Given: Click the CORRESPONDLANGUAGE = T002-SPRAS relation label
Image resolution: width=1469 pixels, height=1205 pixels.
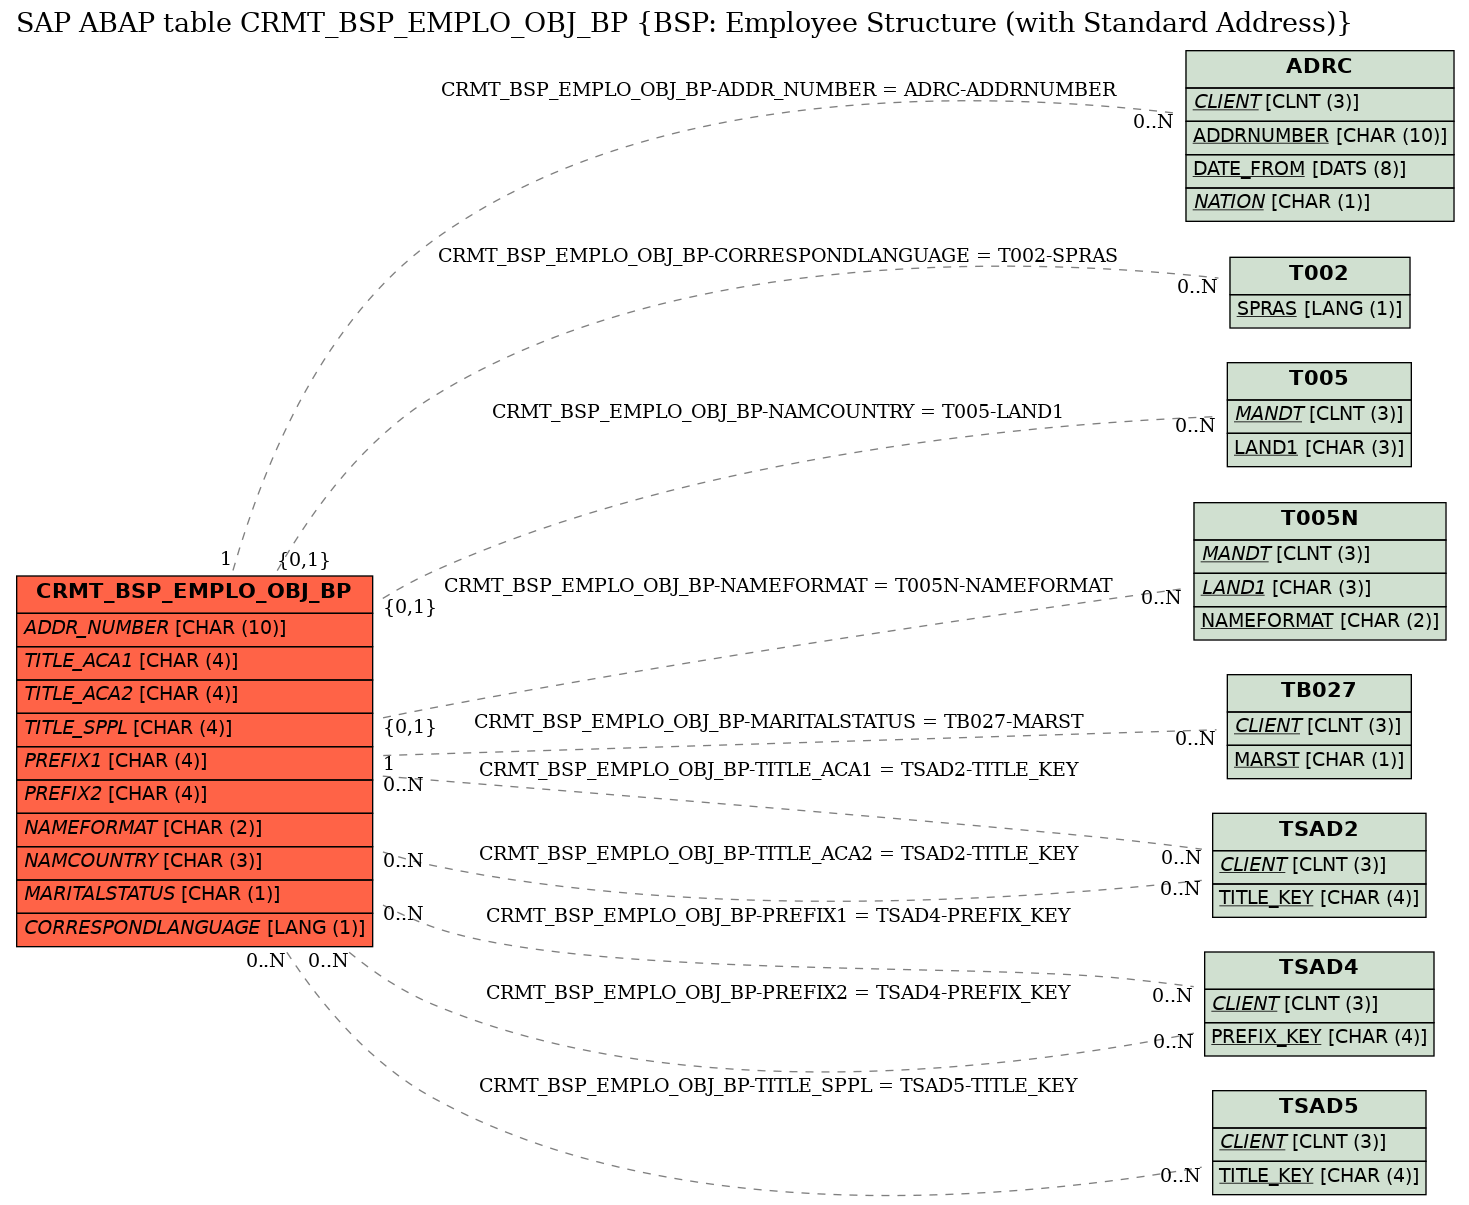Looking at the screenshot, I should [x=778, y=256].
